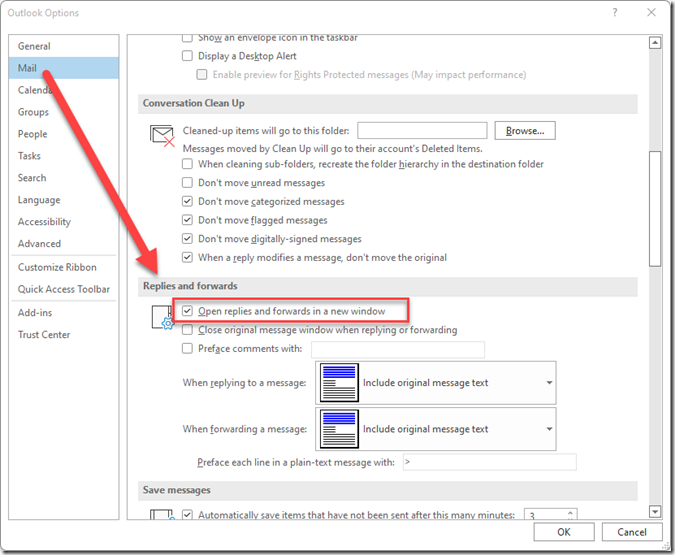Click the Conversation Clean Up section header

click(388, 104)
